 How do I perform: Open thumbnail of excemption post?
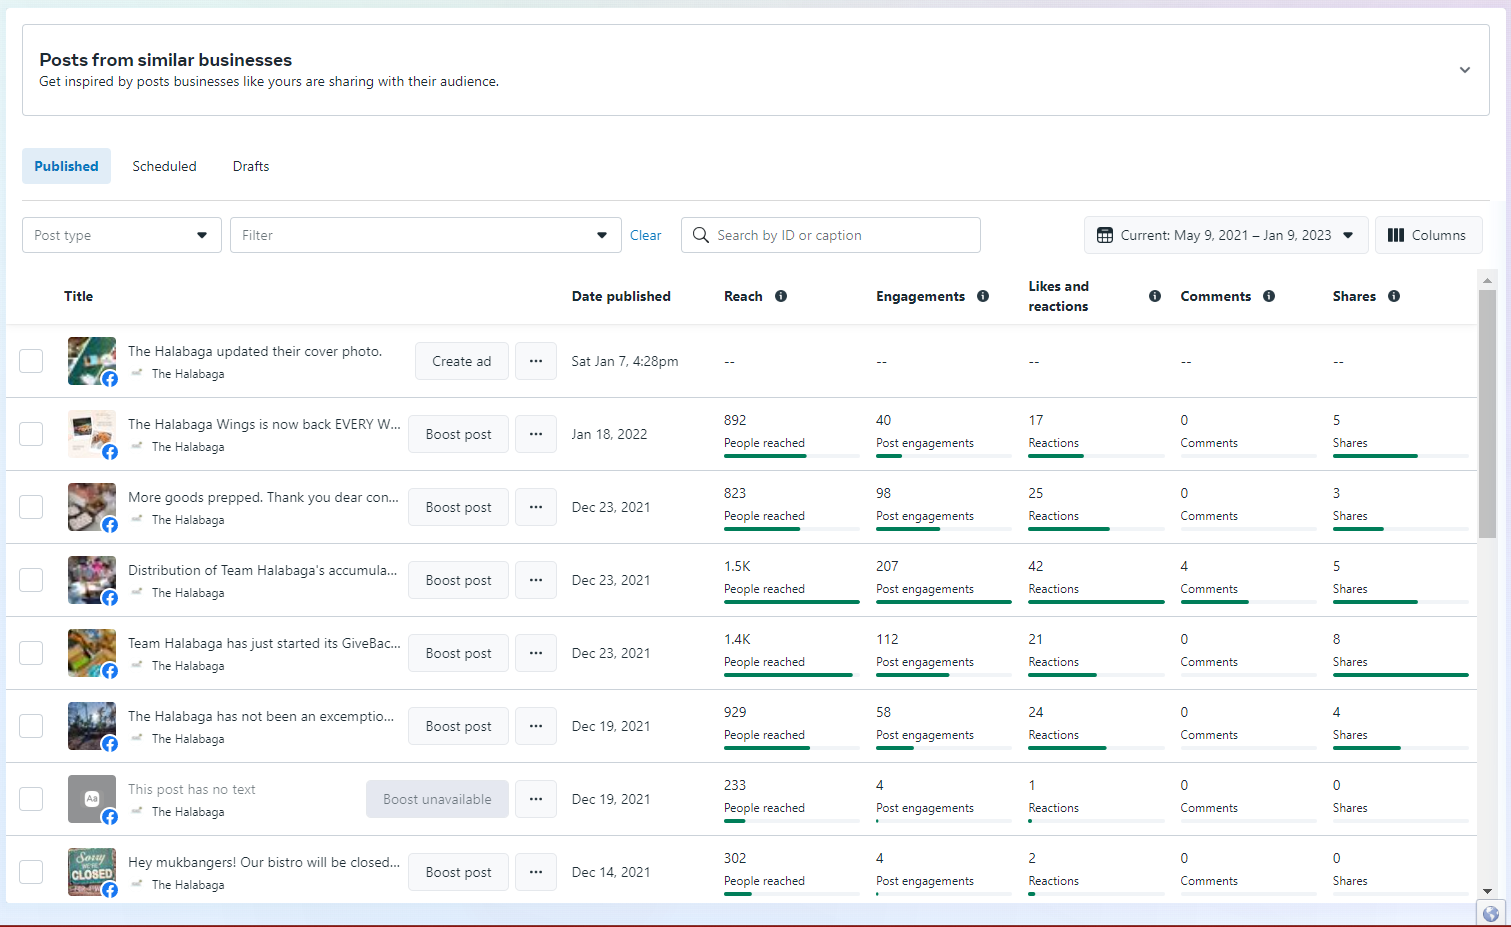pyautogui.click(x=92, y=726)
